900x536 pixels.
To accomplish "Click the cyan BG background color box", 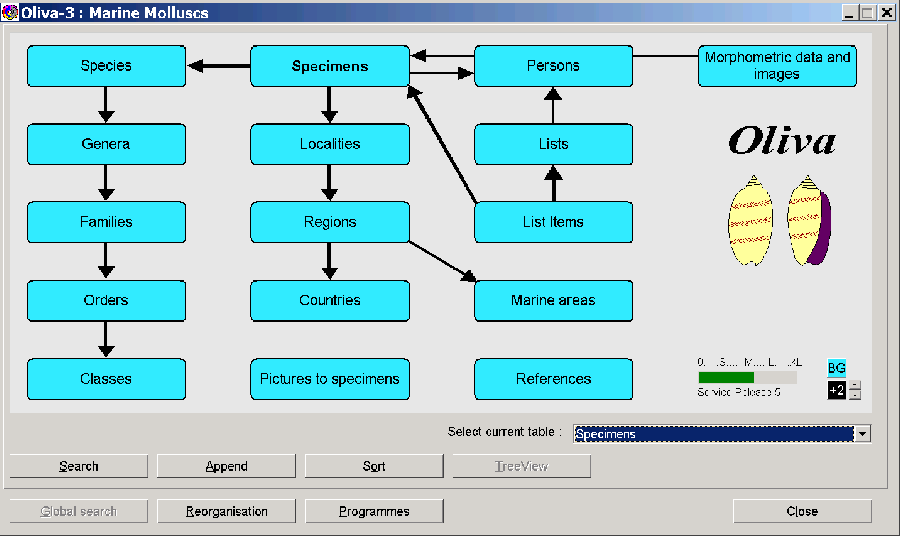I will [x=836, y=368].
